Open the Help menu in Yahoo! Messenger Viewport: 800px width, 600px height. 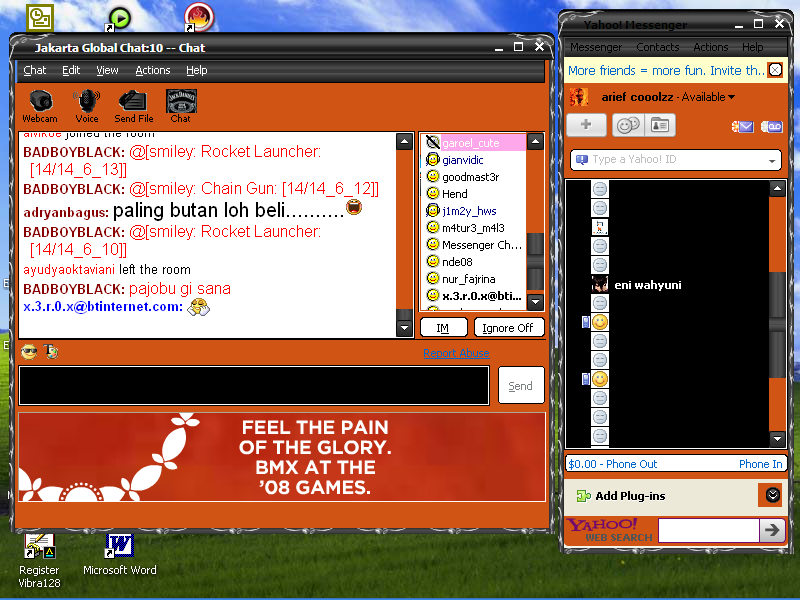pos(753,47)
